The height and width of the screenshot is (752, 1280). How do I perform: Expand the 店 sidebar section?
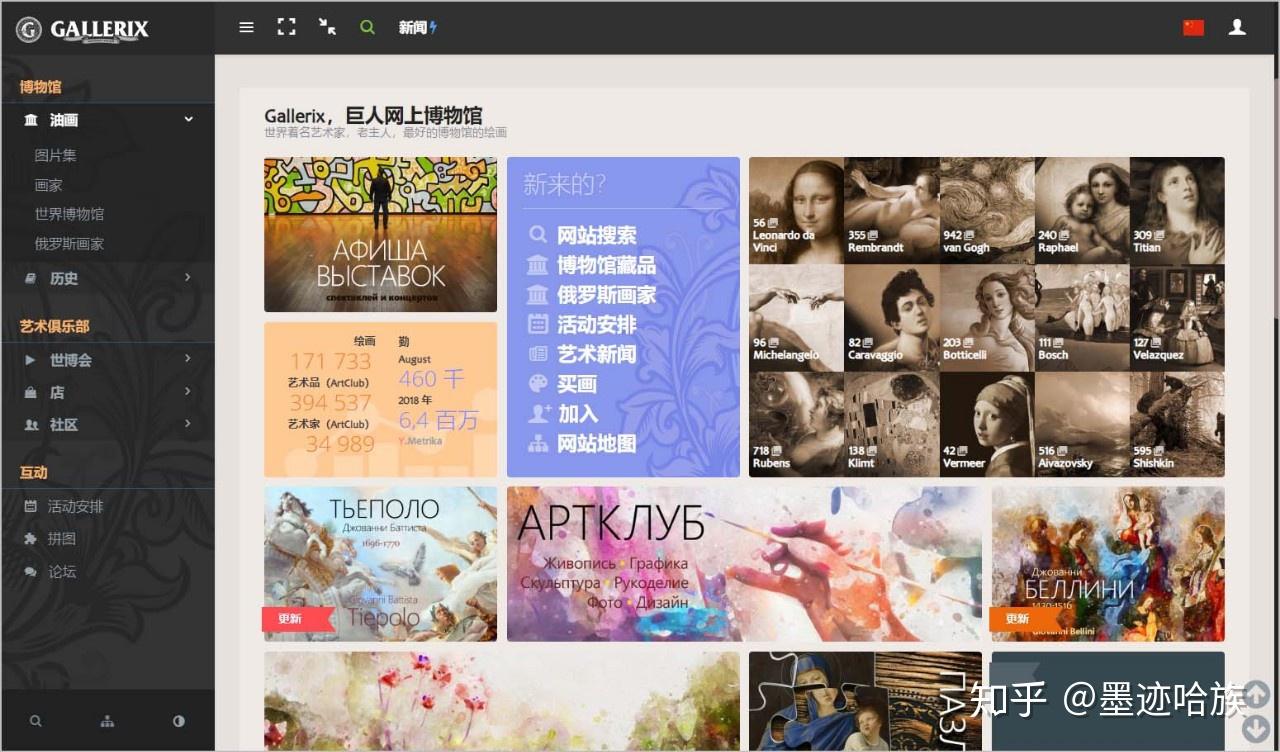tap(107, 392)
